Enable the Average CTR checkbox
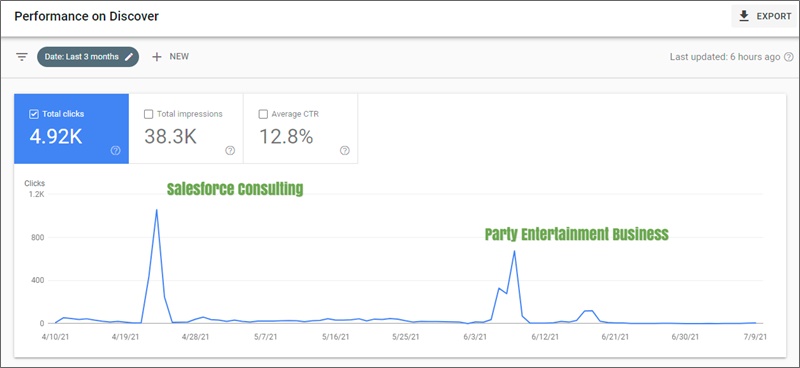Screen dimensions: 800x368 pos(263,114)
